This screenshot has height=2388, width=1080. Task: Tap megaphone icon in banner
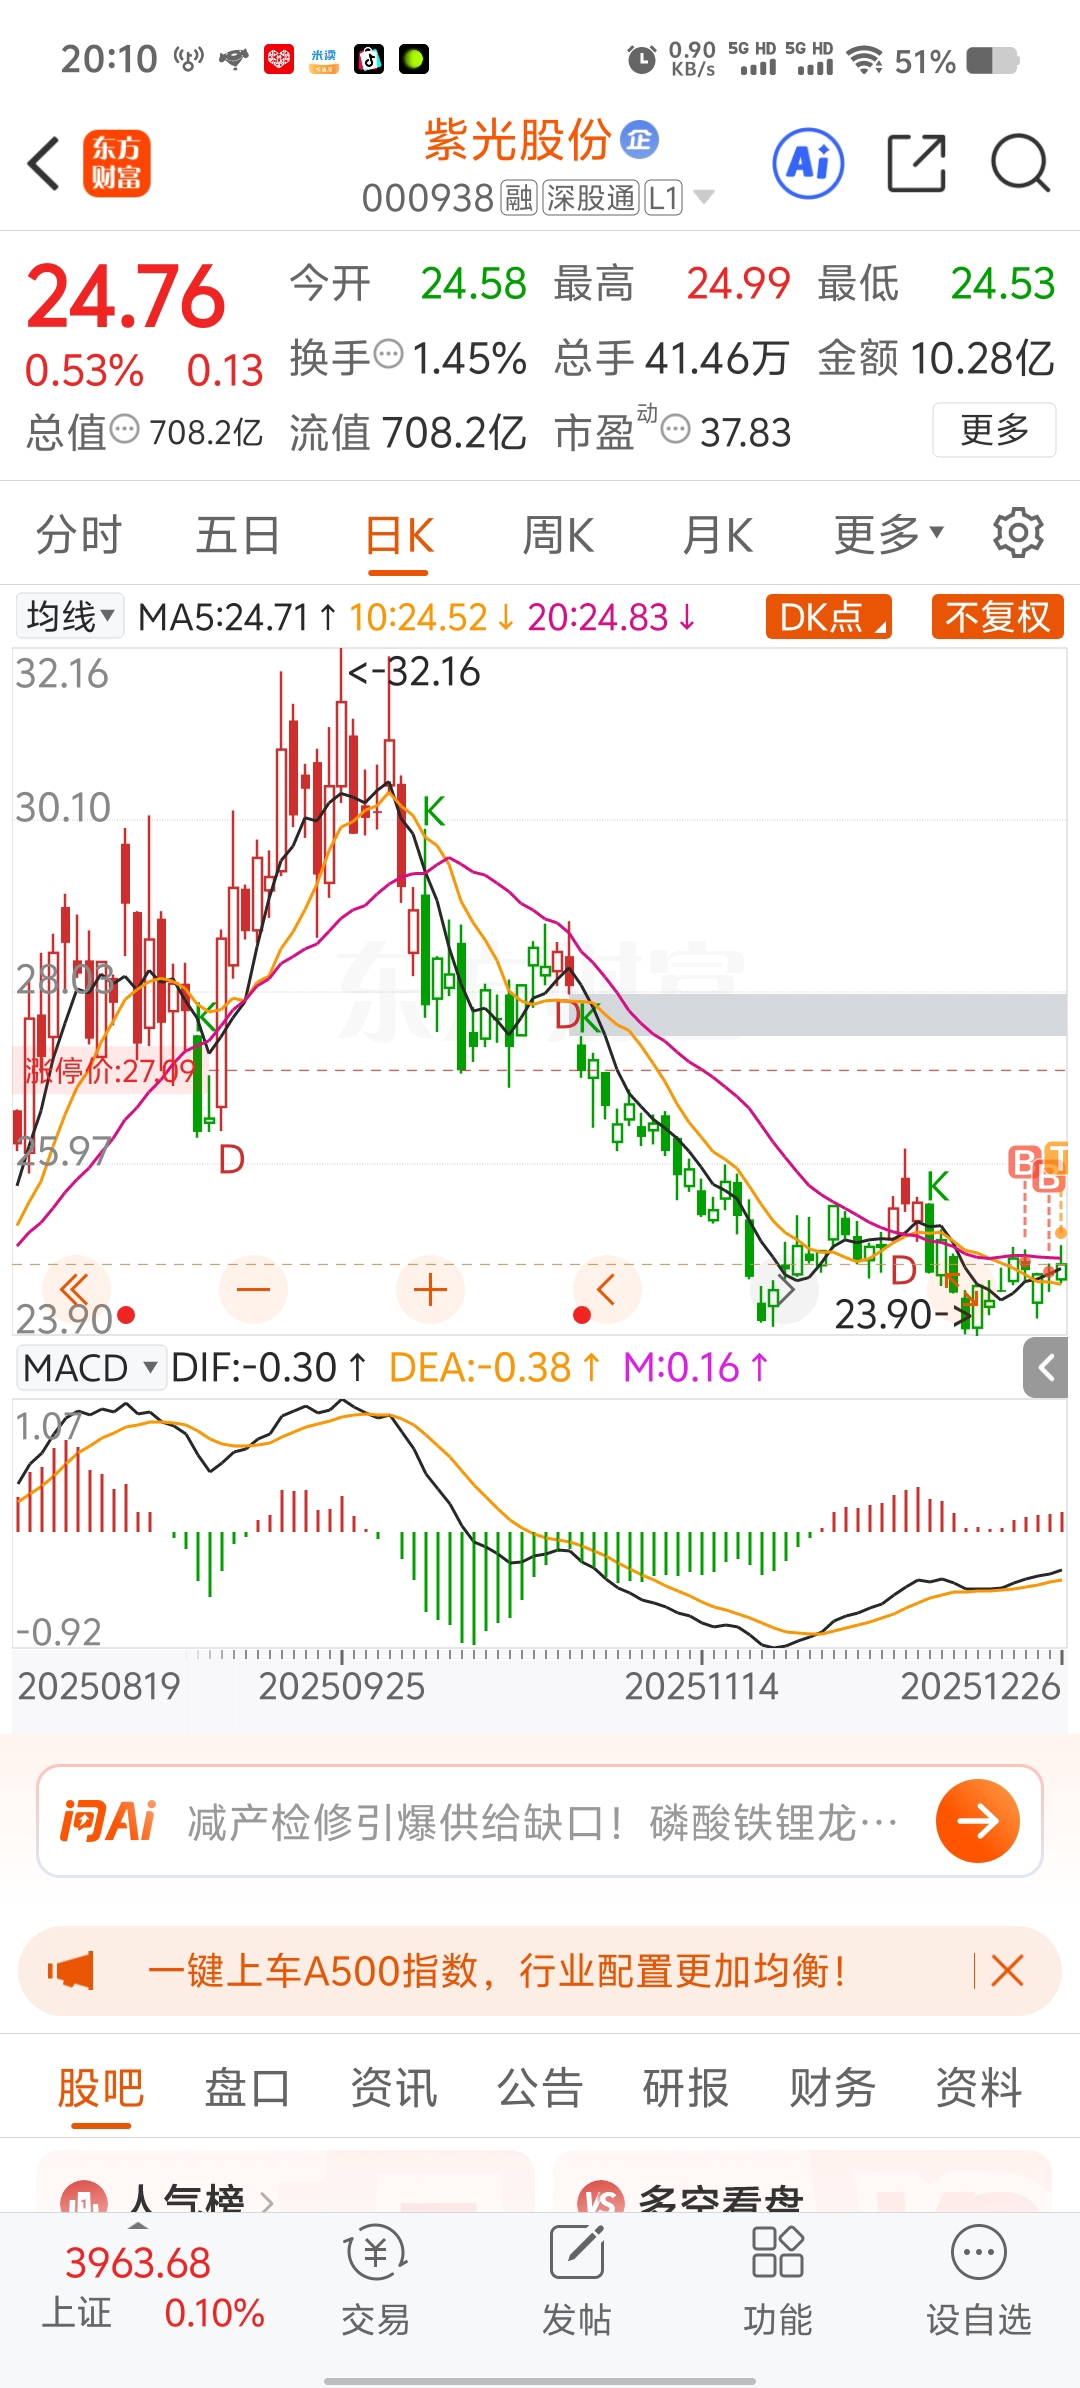pos(71,1971)
